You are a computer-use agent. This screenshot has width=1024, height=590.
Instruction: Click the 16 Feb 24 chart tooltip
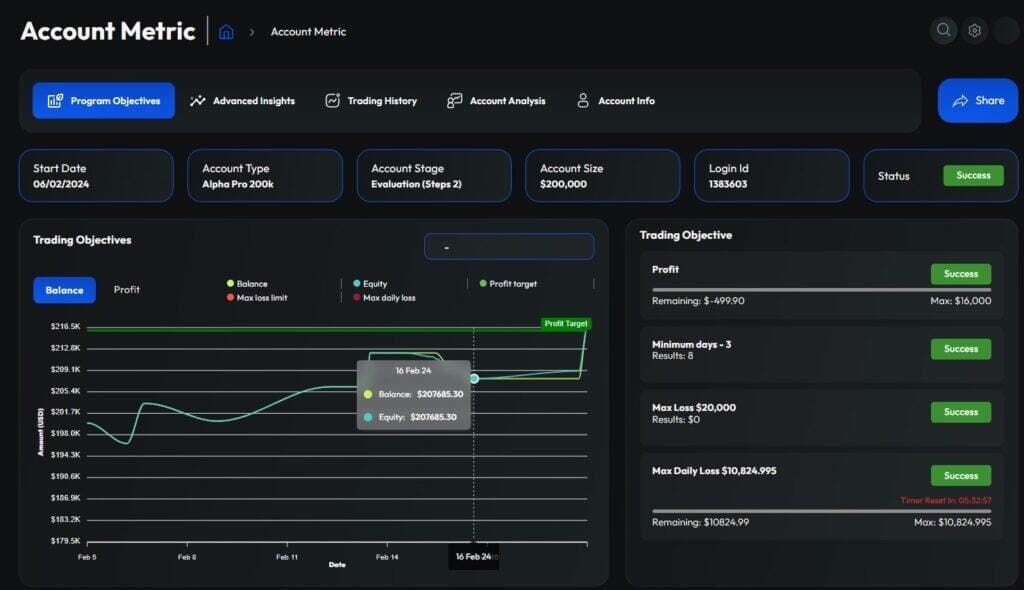click(413, 394)
